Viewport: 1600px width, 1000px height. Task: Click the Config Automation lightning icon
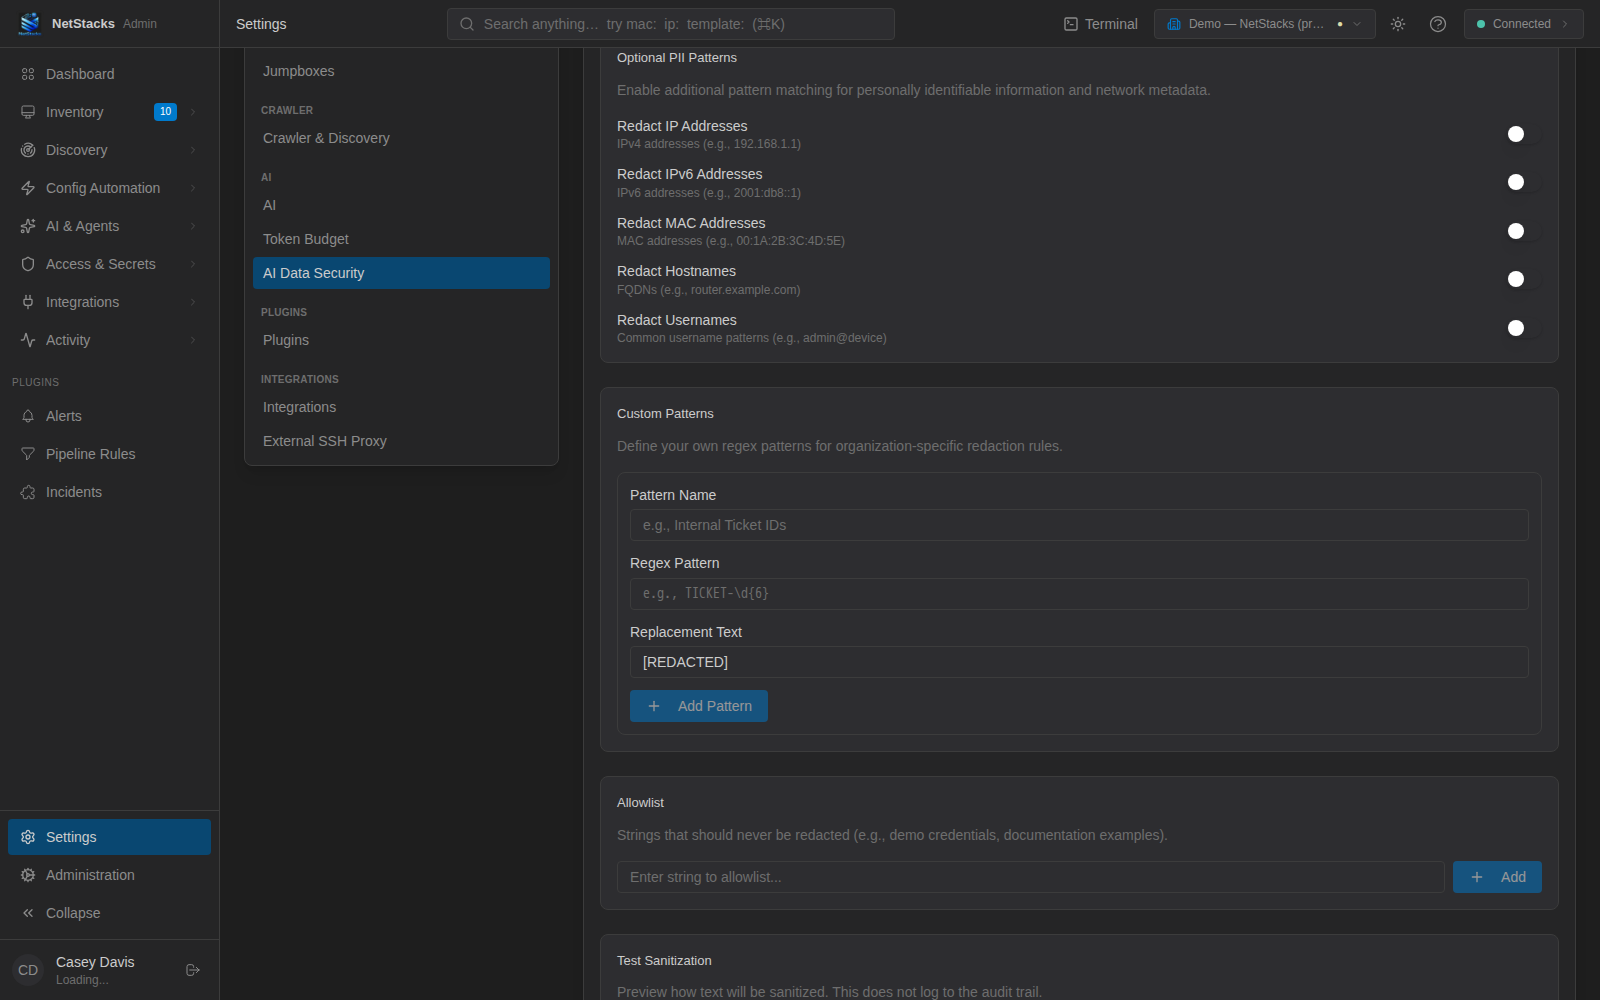pos(28,188)
